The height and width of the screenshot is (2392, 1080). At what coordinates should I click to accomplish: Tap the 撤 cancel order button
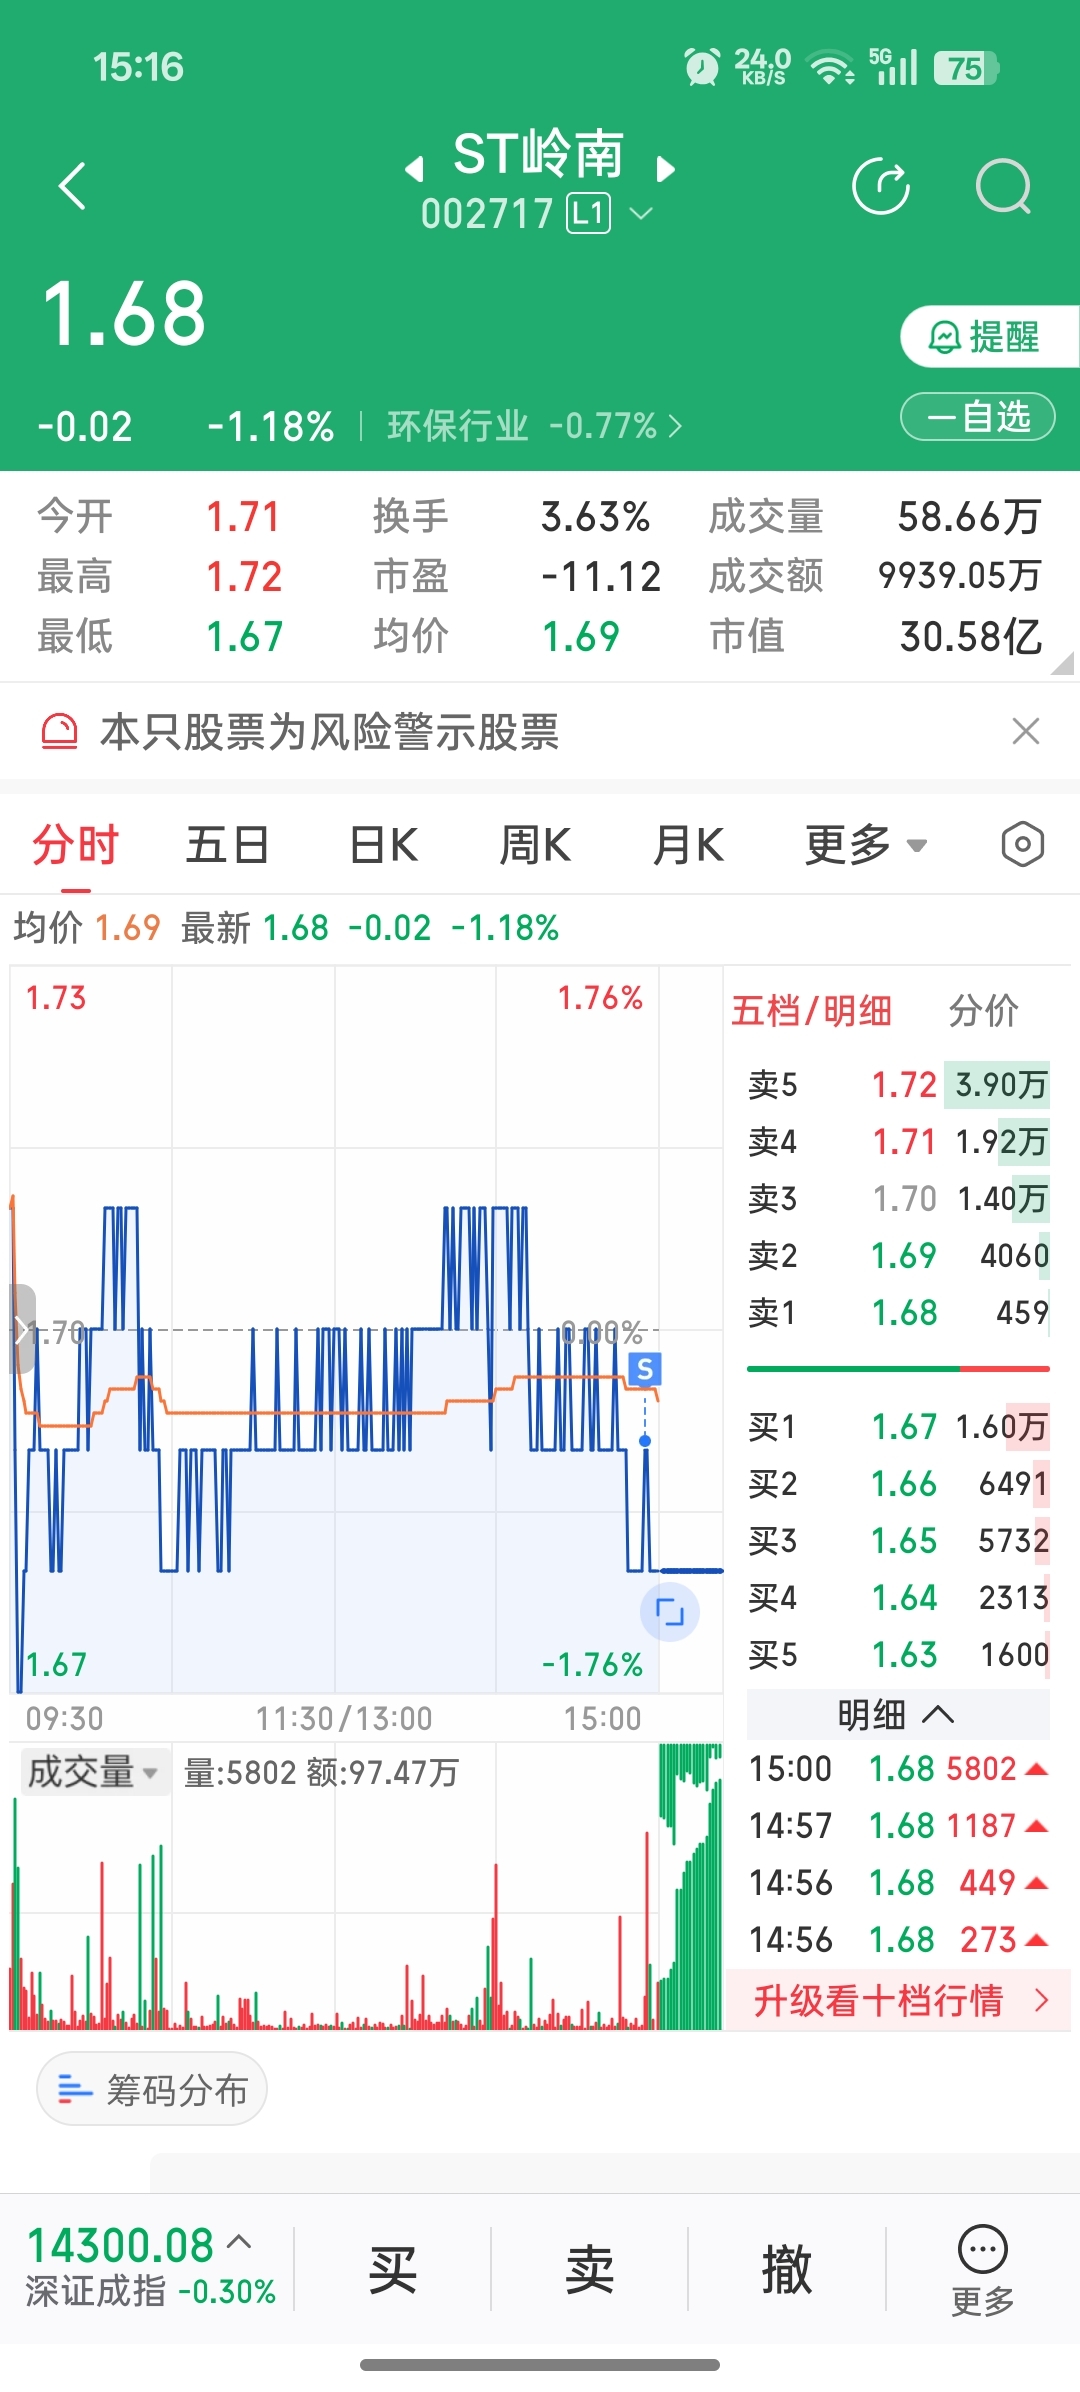787,2269
